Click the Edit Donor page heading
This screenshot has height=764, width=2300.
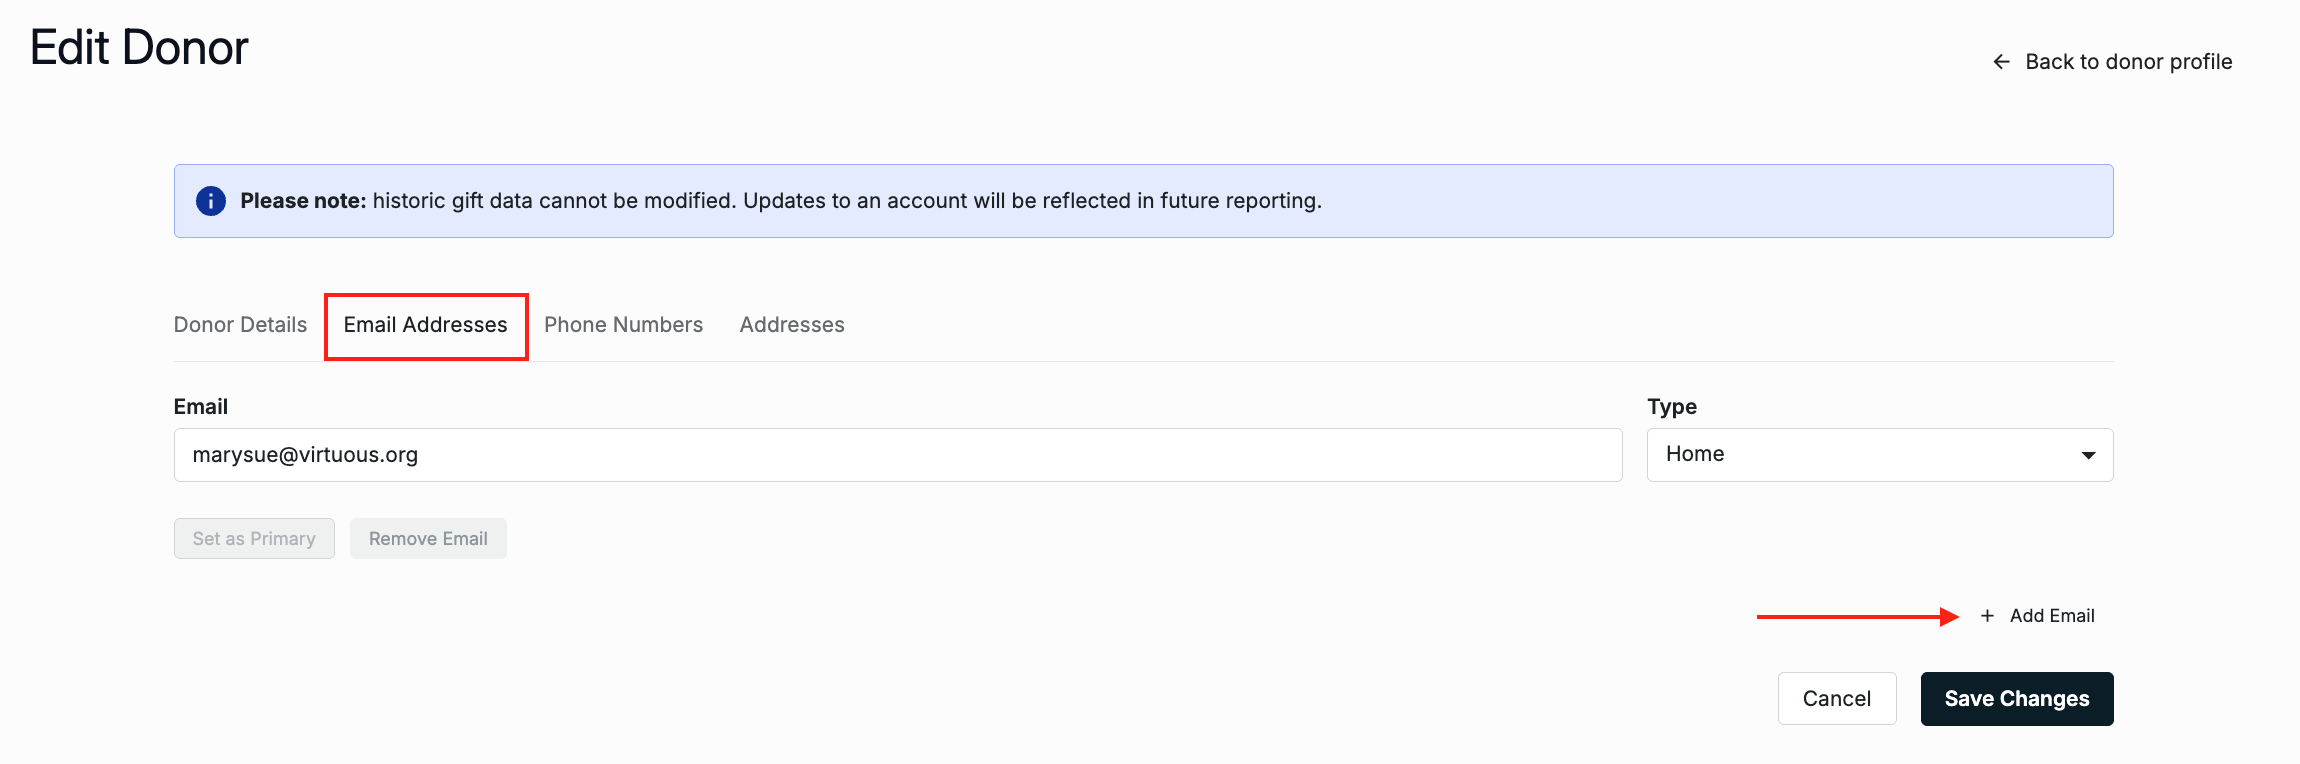pos(139,47)
